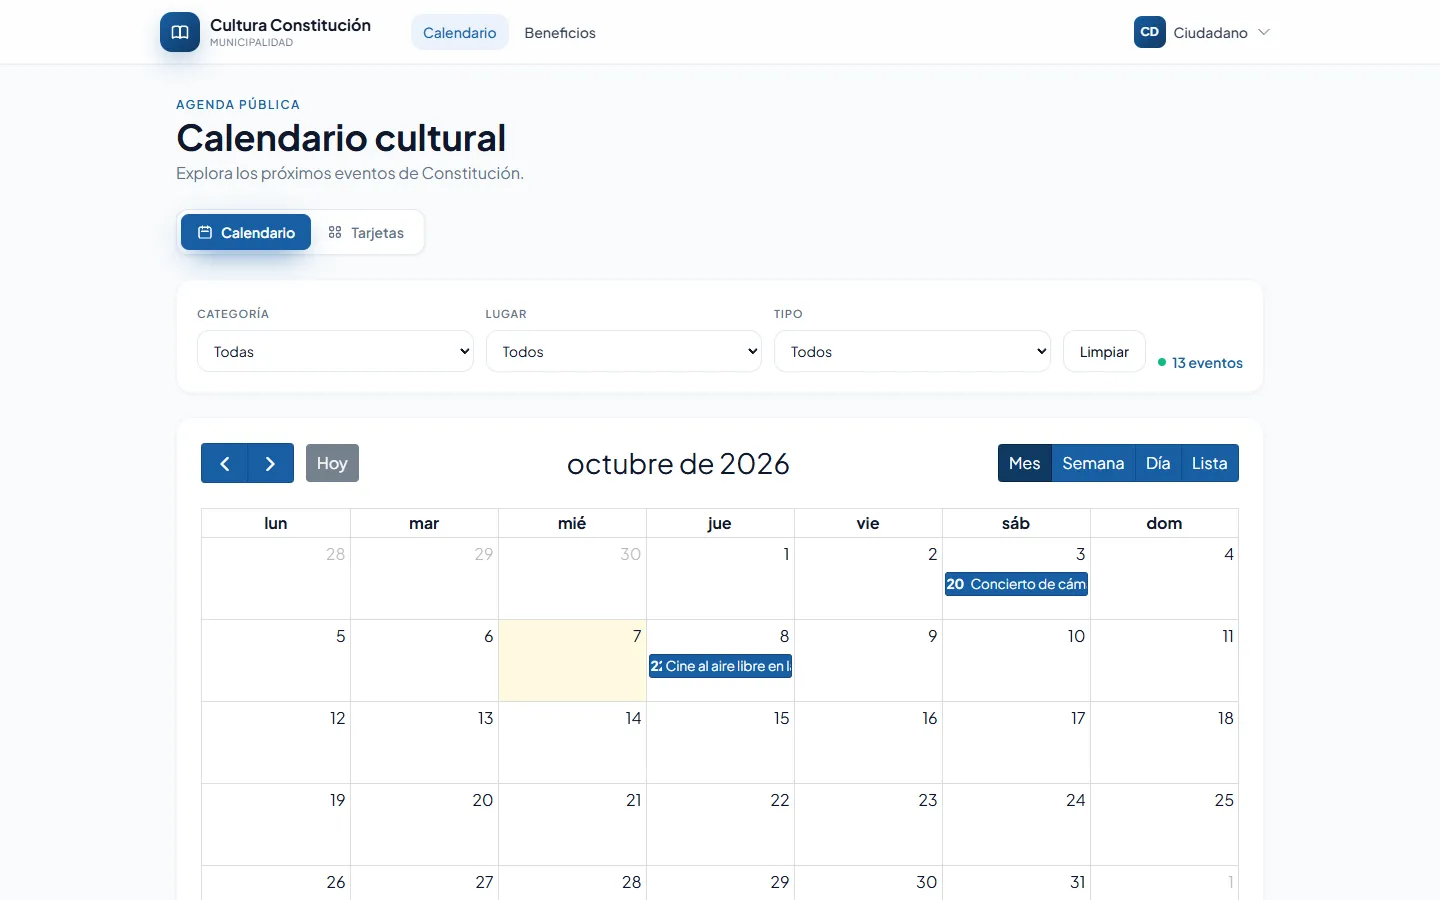The height and width of the screenshot is (900, 1440).
Task: Open the Cine al aire libre event
Action: click(720, 666)
